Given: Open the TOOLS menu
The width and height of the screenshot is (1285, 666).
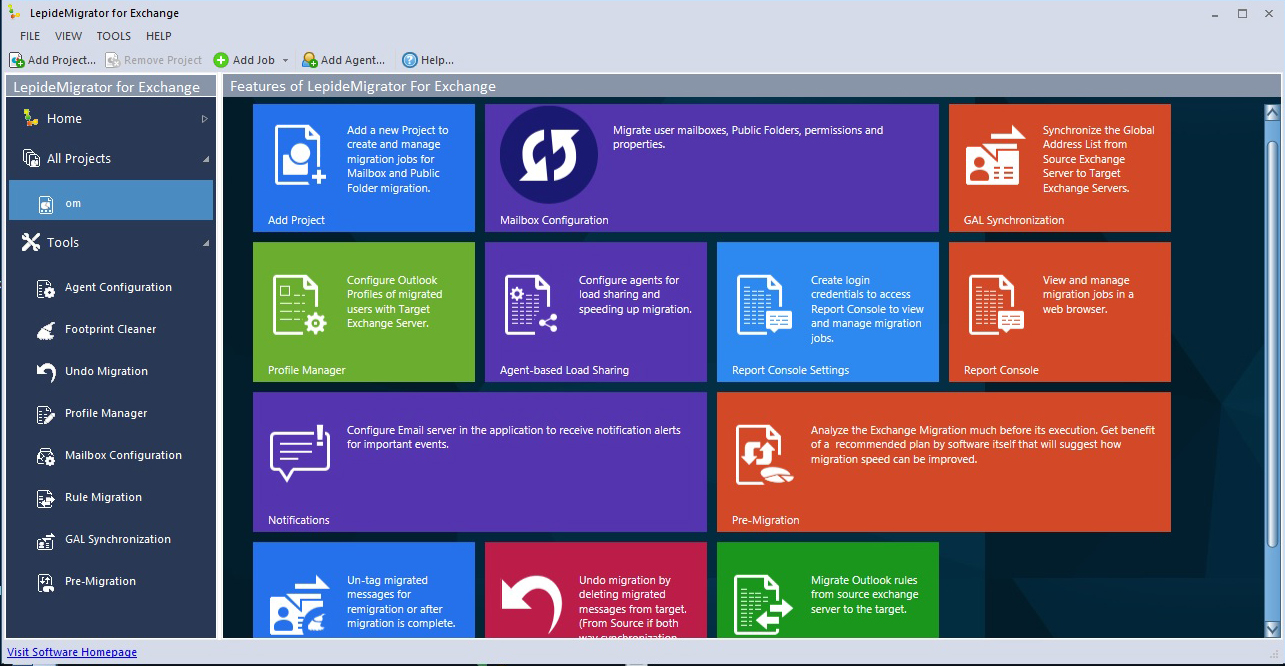Looking at the screenshot, I should pyautogui.click(x=114, y=36).
